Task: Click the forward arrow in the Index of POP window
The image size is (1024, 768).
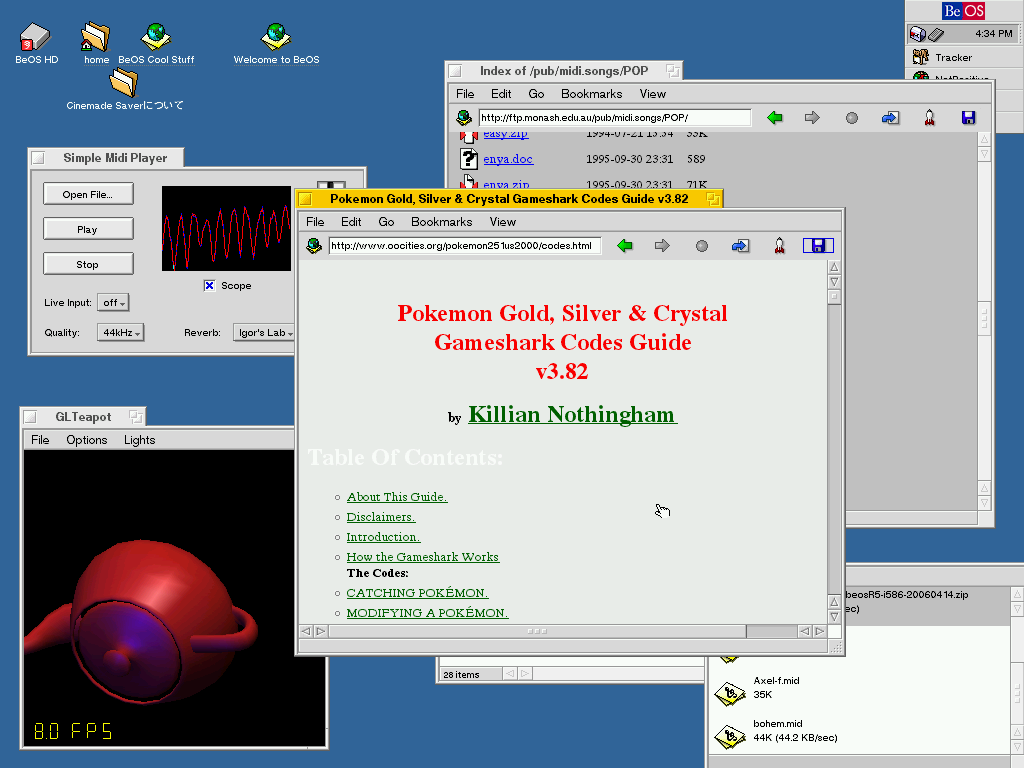Action: point(812,118)
